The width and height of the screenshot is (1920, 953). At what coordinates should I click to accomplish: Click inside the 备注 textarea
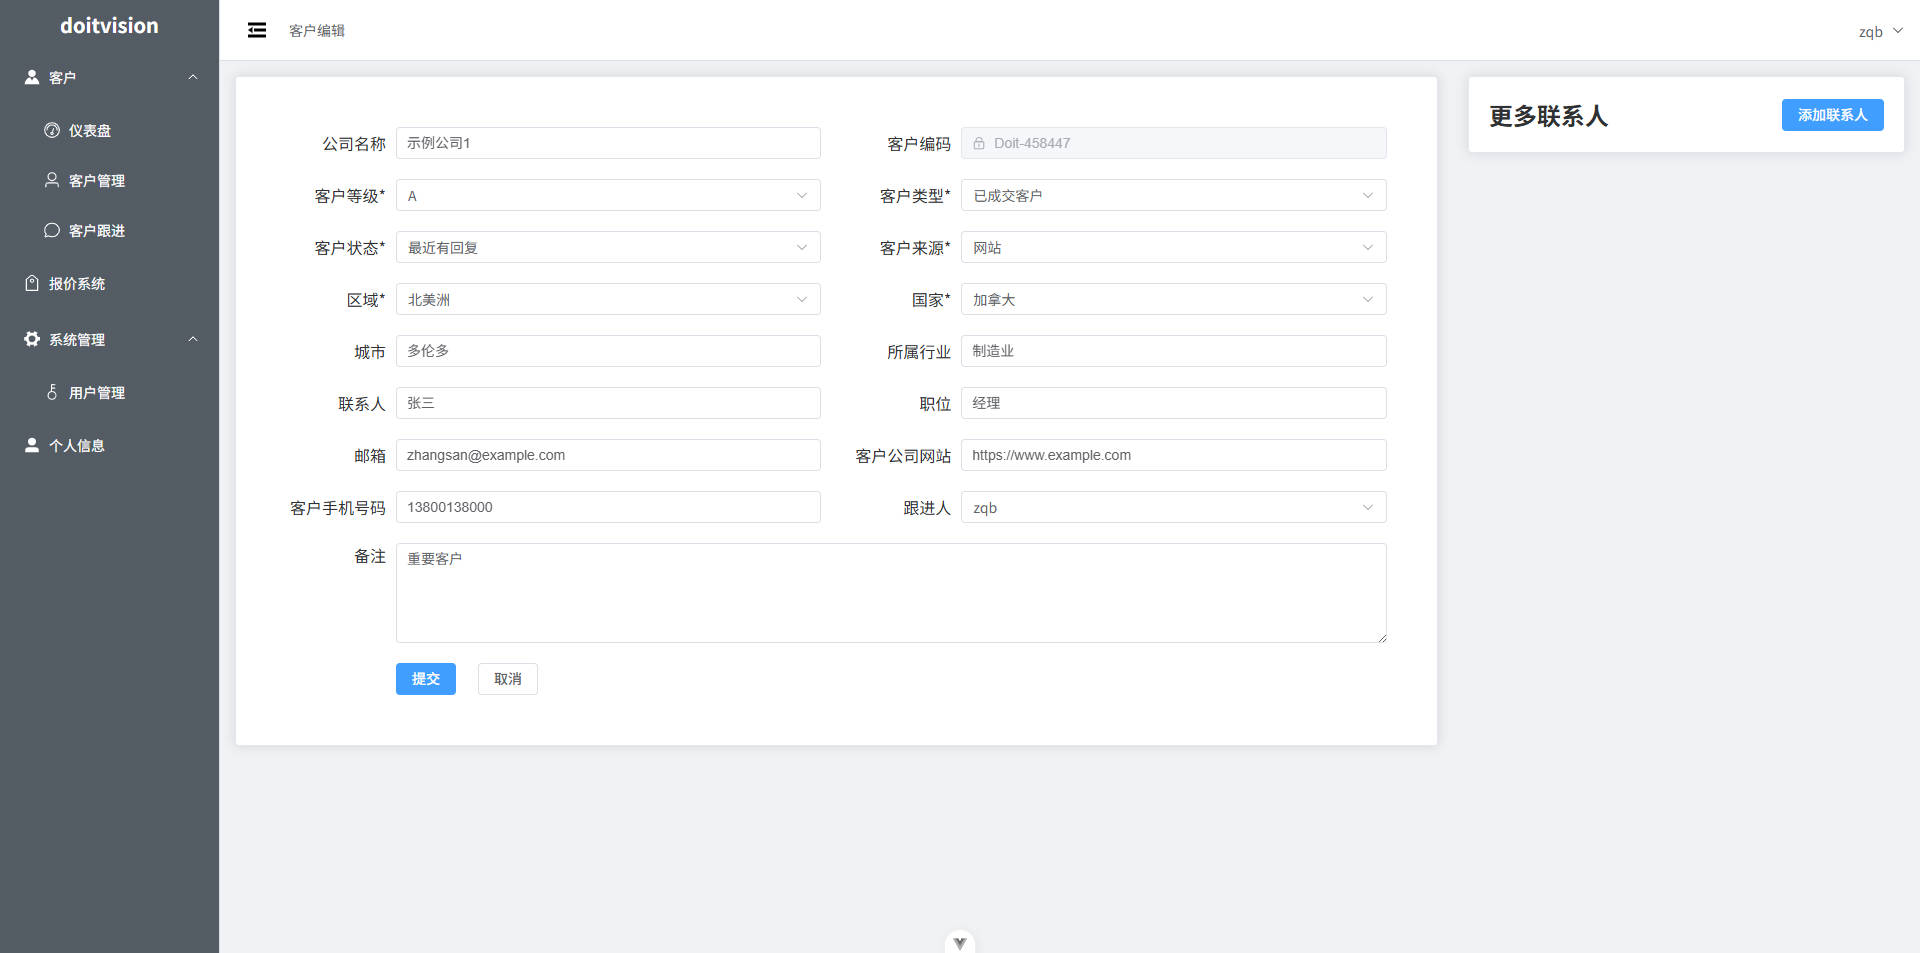coord(891,593)
